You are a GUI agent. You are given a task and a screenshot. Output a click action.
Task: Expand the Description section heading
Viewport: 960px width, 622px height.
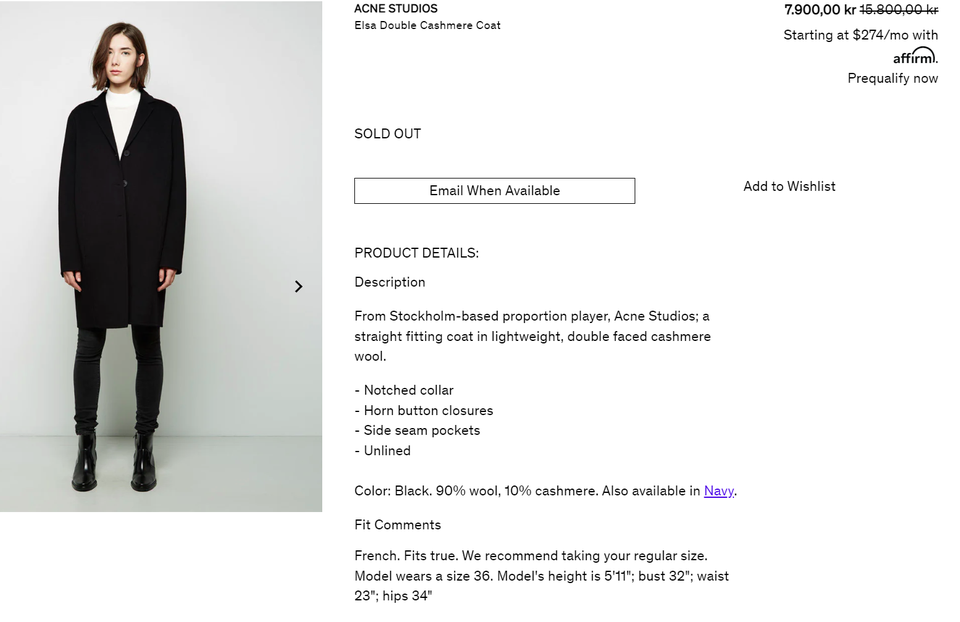(x=390, y=282)
